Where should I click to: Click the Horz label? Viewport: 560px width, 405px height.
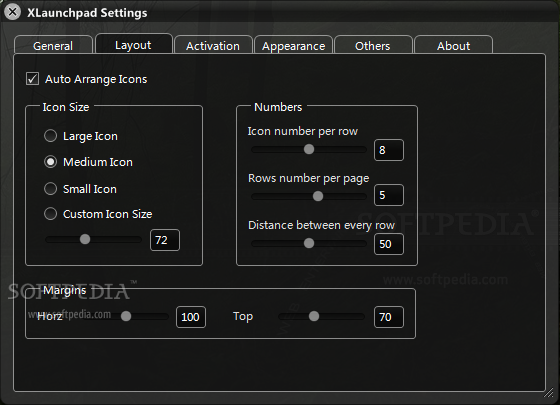pyautogui.click(x=50, y=316)
